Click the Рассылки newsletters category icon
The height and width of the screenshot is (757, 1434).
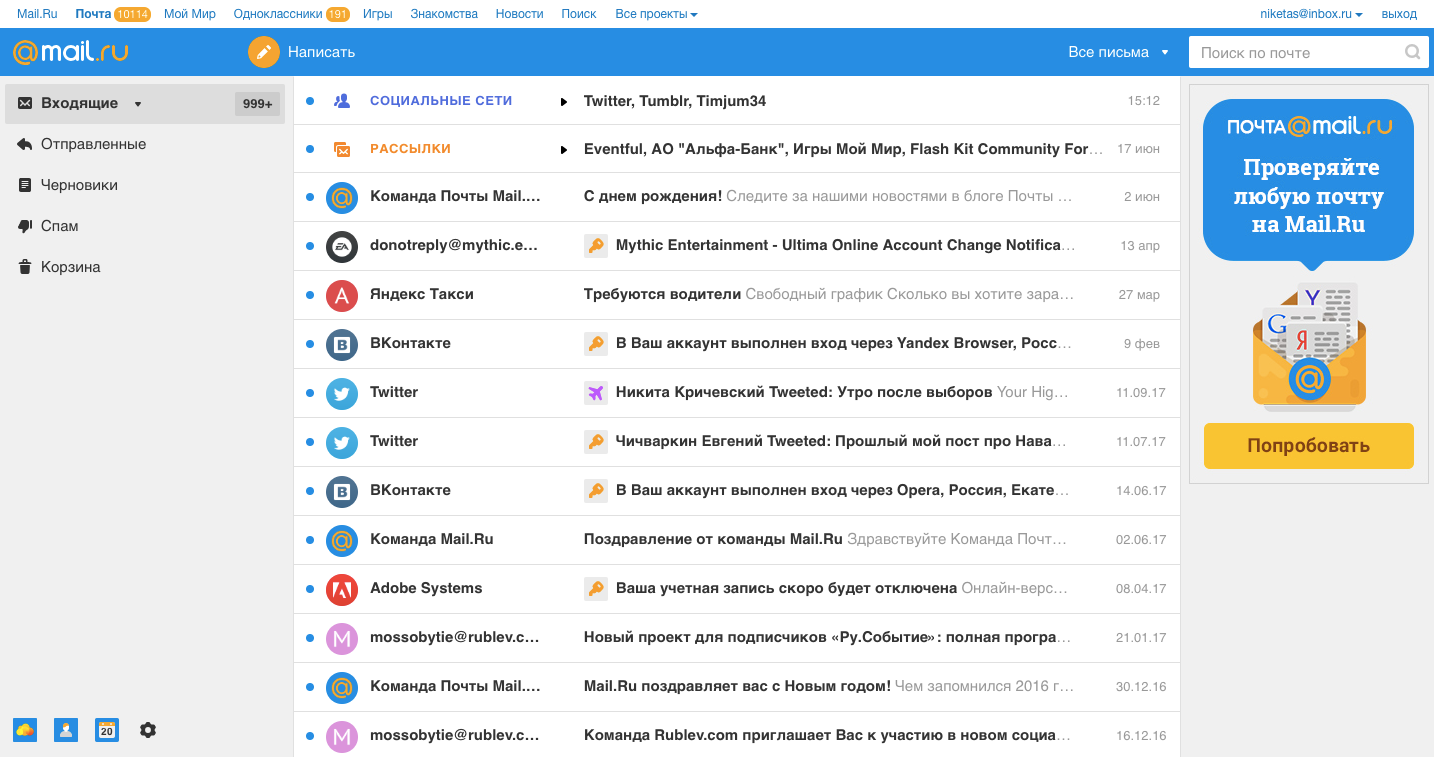[x=342, y=149]
